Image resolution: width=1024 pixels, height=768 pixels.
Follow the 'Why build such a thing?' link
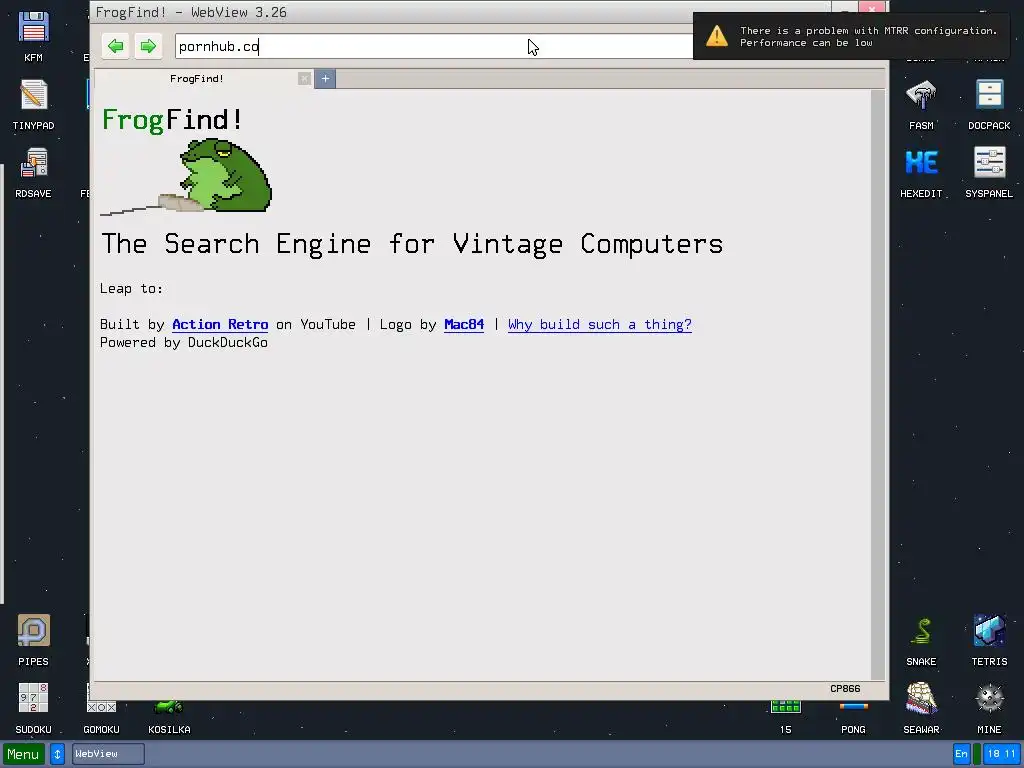[x=600, y=325]
